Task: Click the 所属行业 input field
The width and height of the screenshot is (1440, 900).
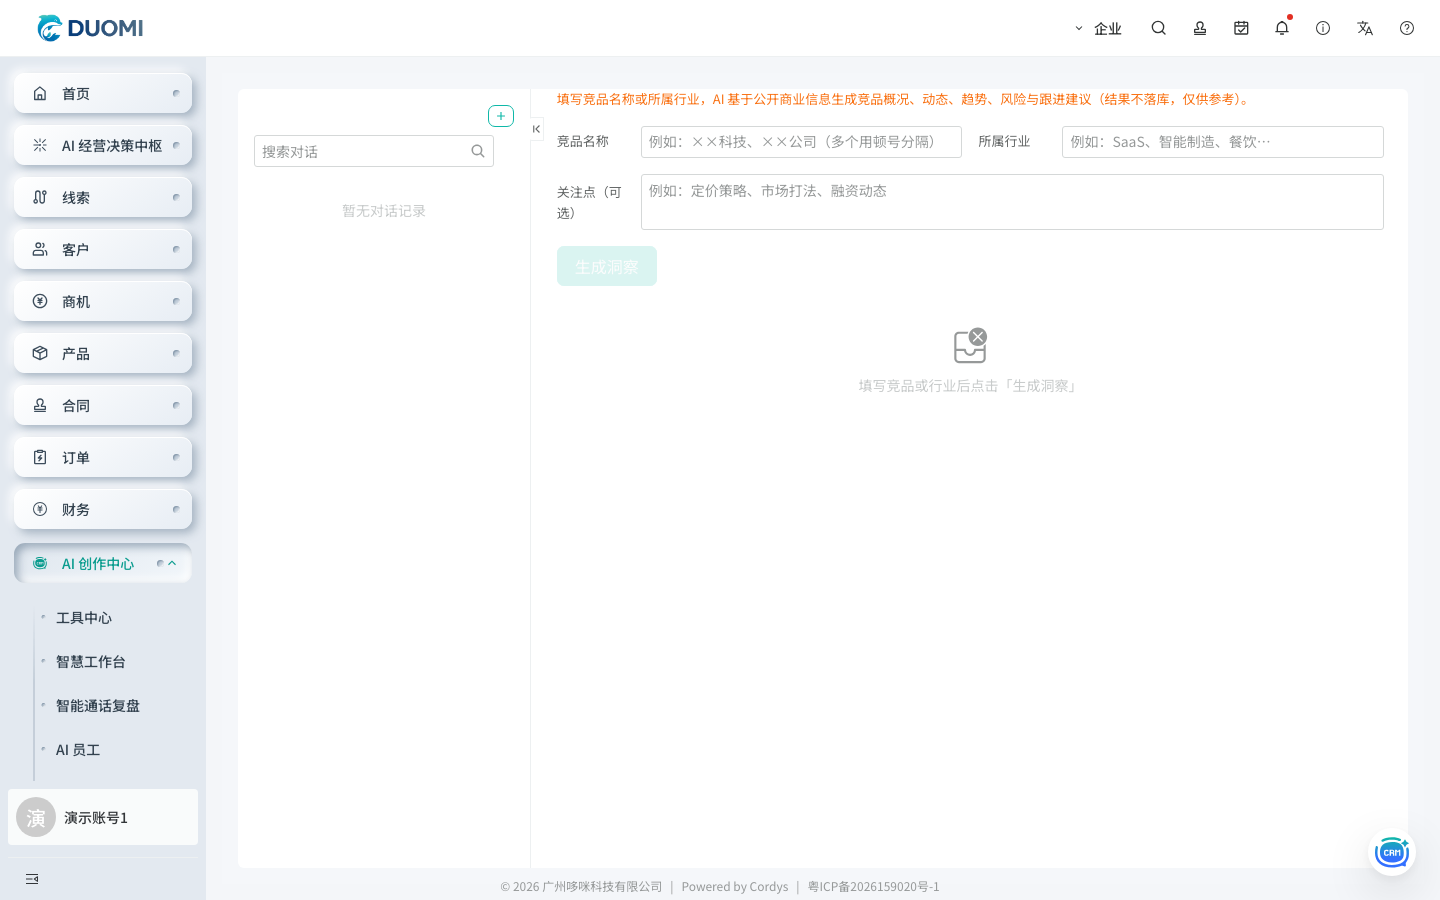Action: [1223, 142]
